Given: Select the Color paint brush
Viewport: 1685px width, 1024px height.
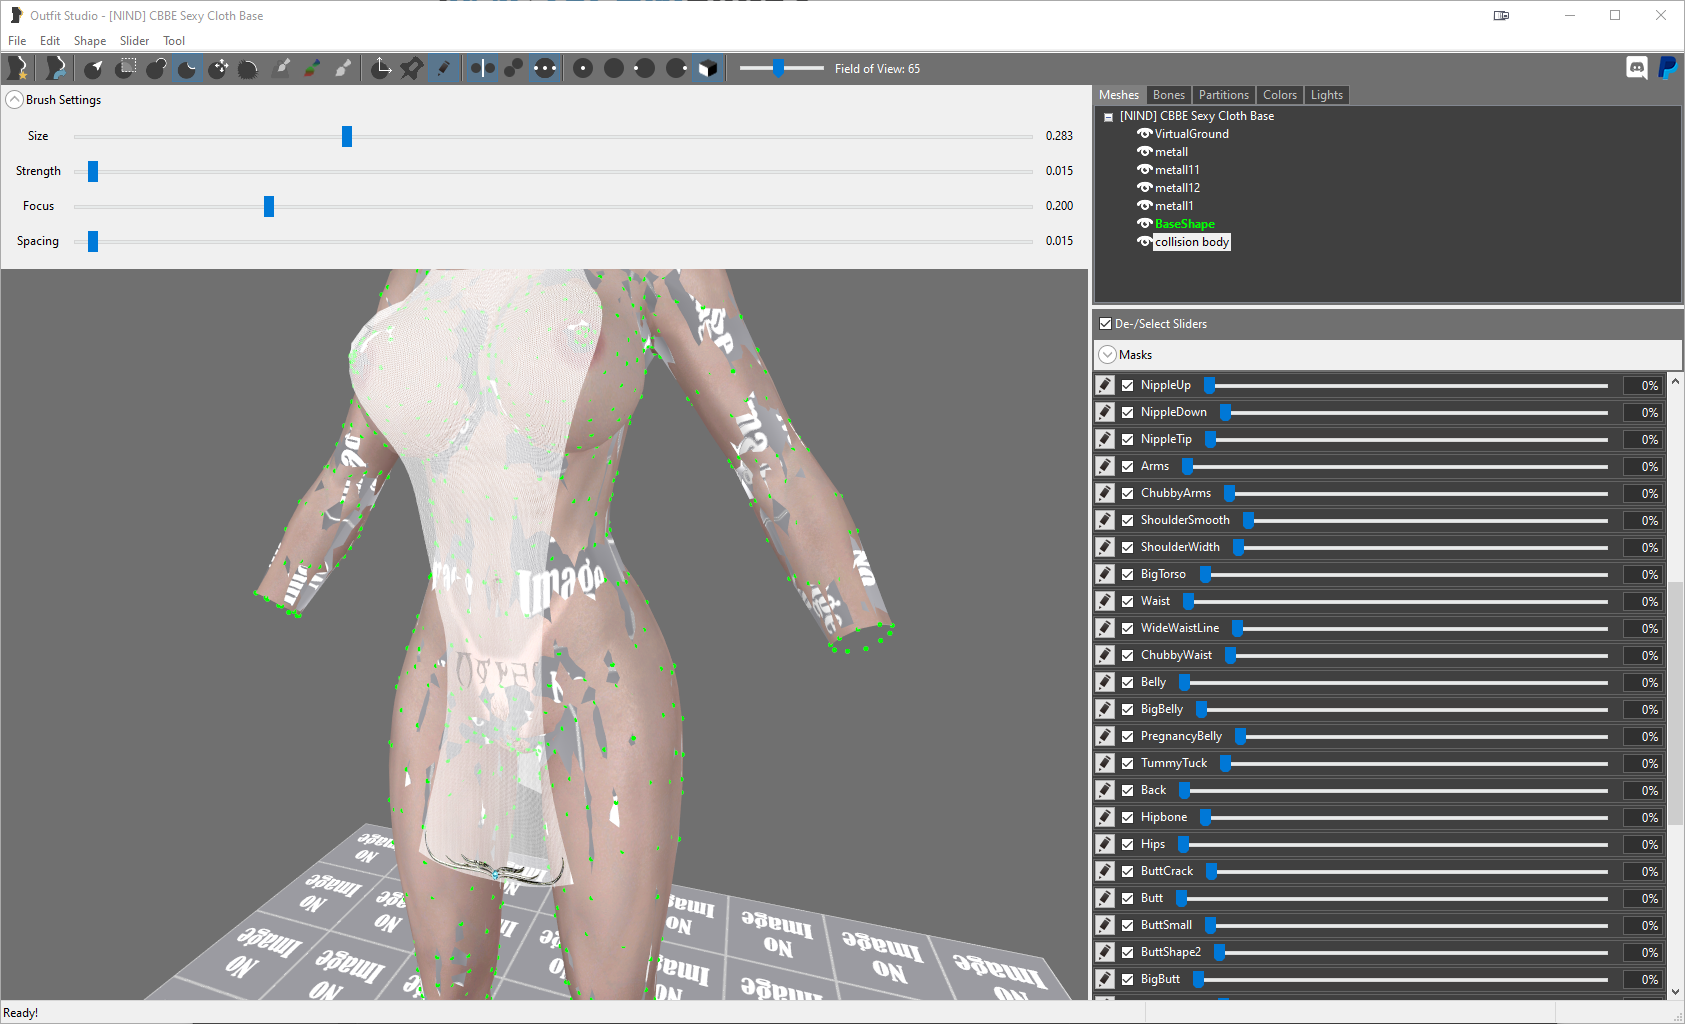Looking at the screenshot, I should tap(312, 68).
